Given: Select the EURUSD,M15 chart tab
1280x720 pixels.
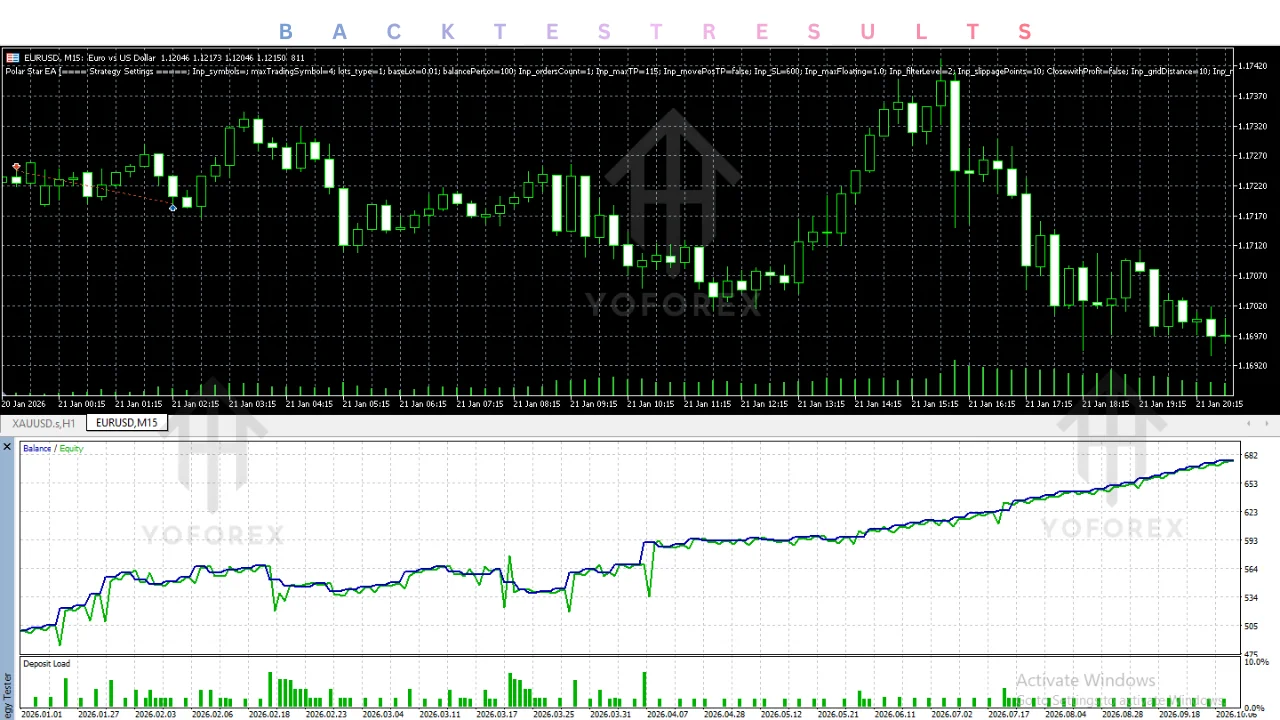Looking at the screenshot, I should (127, 423).
